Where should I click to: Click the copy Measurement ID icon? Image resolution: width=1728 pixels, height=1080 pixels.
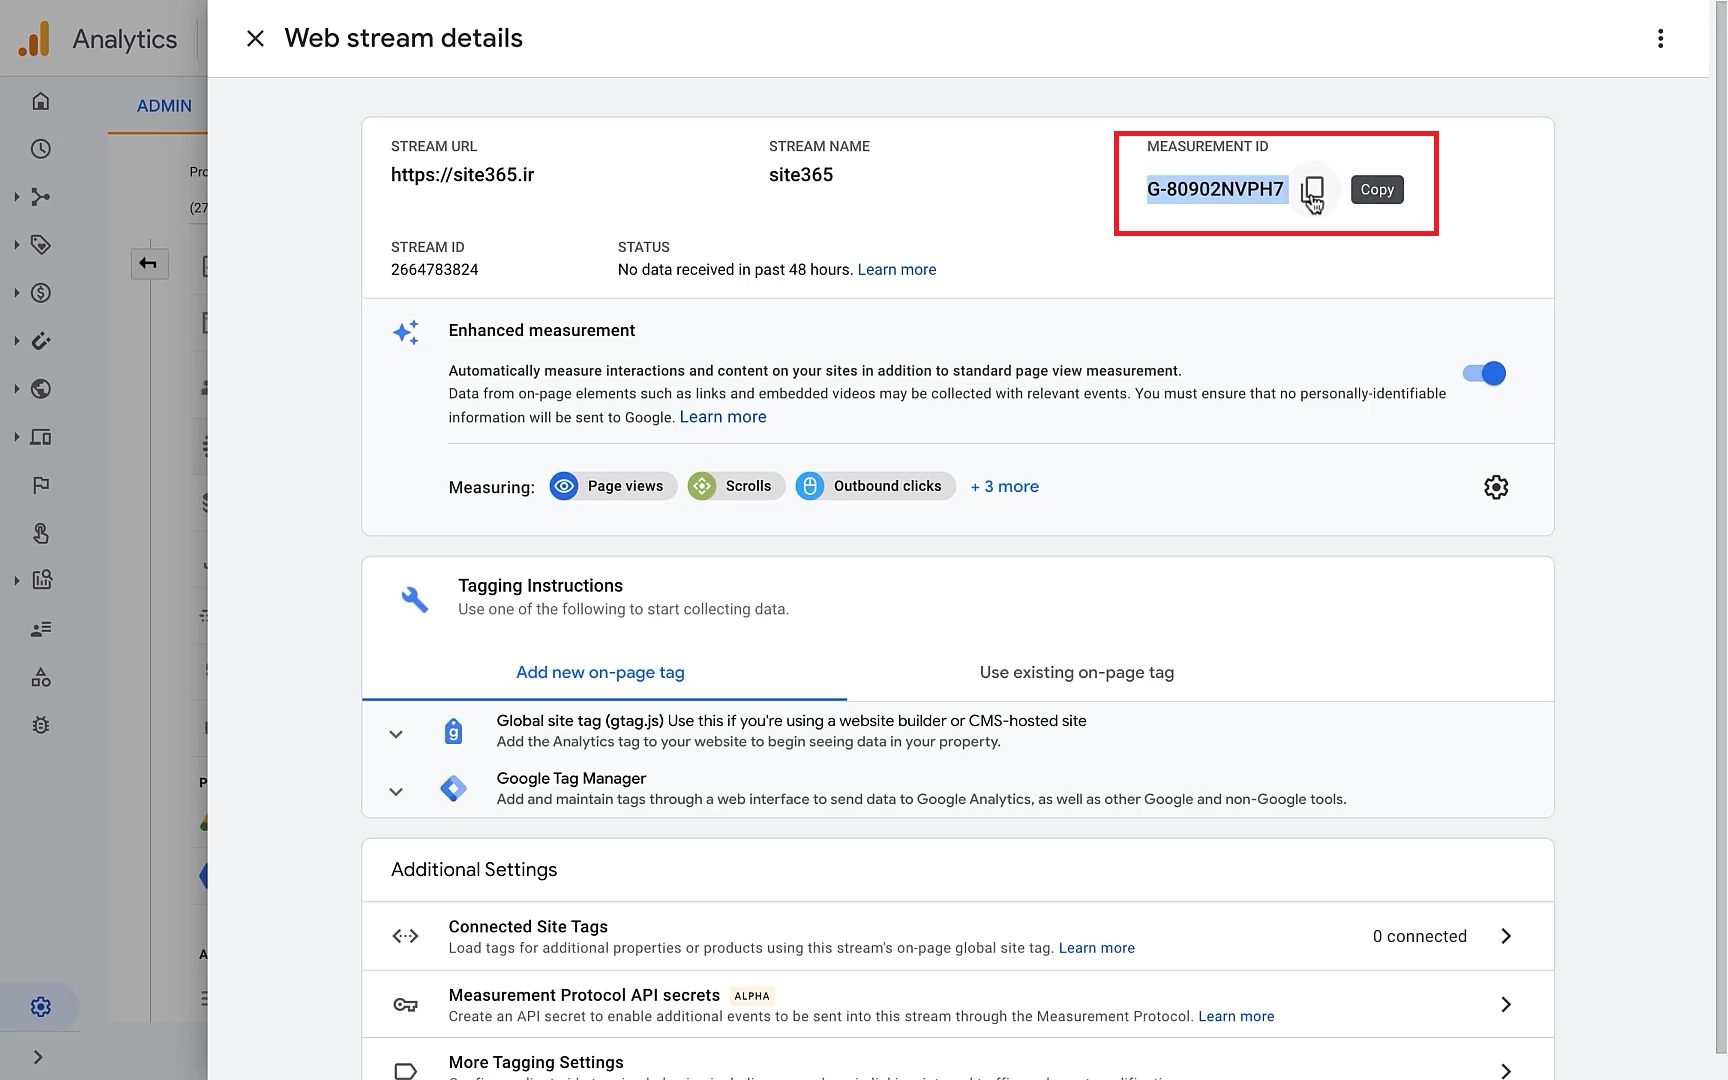[x=1313, y=189]
